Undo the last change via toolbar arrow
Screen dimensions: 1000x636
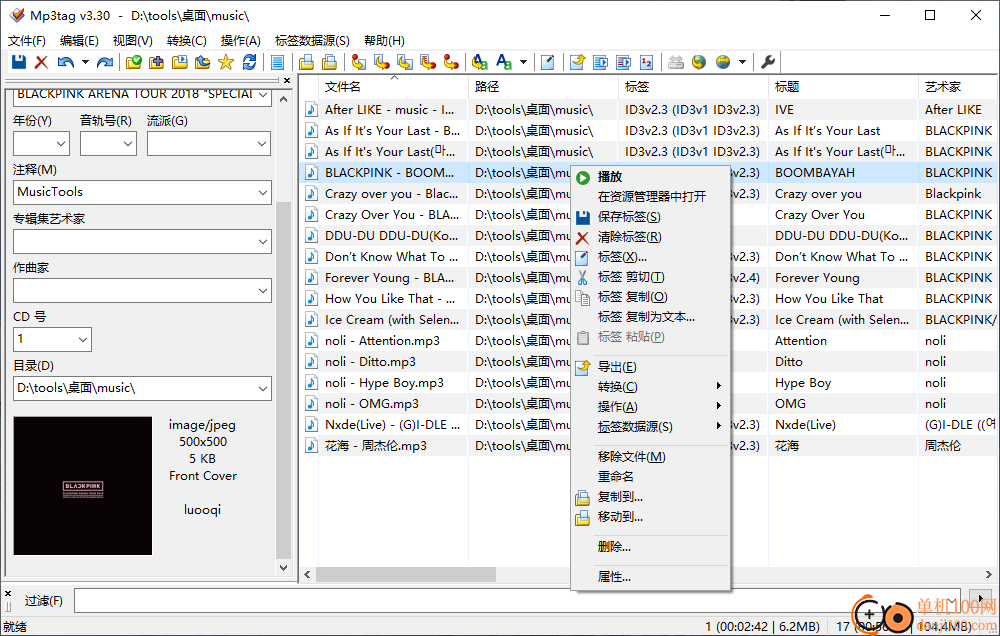tap(65, 62)
